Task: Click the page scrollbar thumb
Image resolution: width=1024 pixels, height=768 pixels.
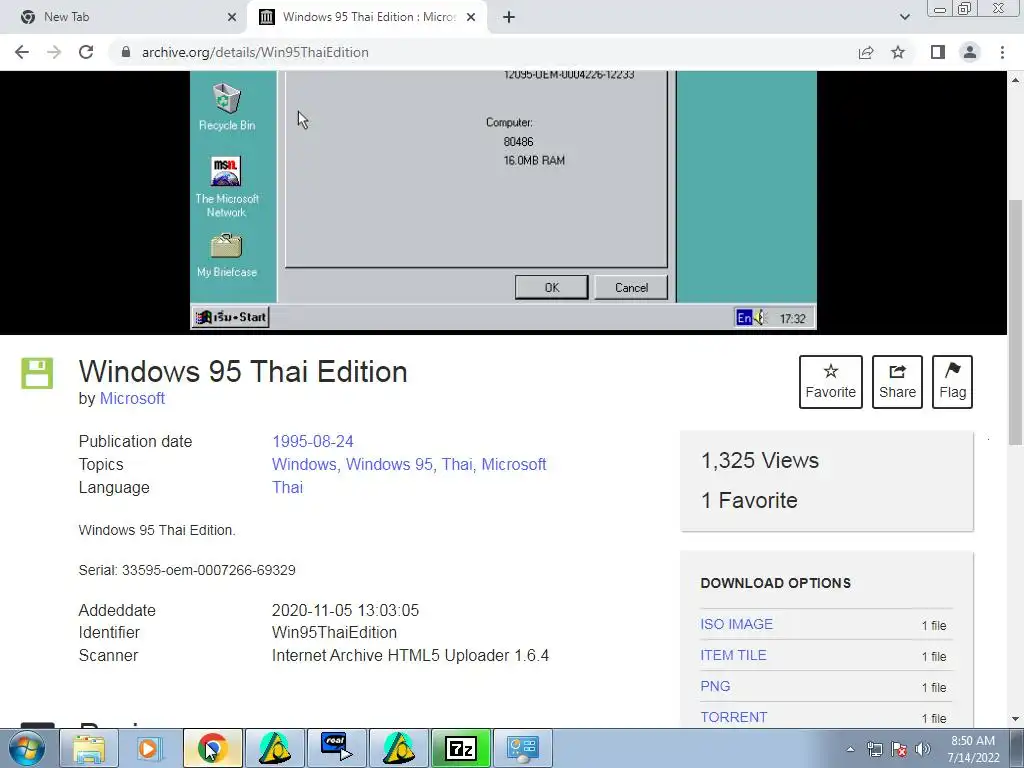Action: pos(1015,322)
